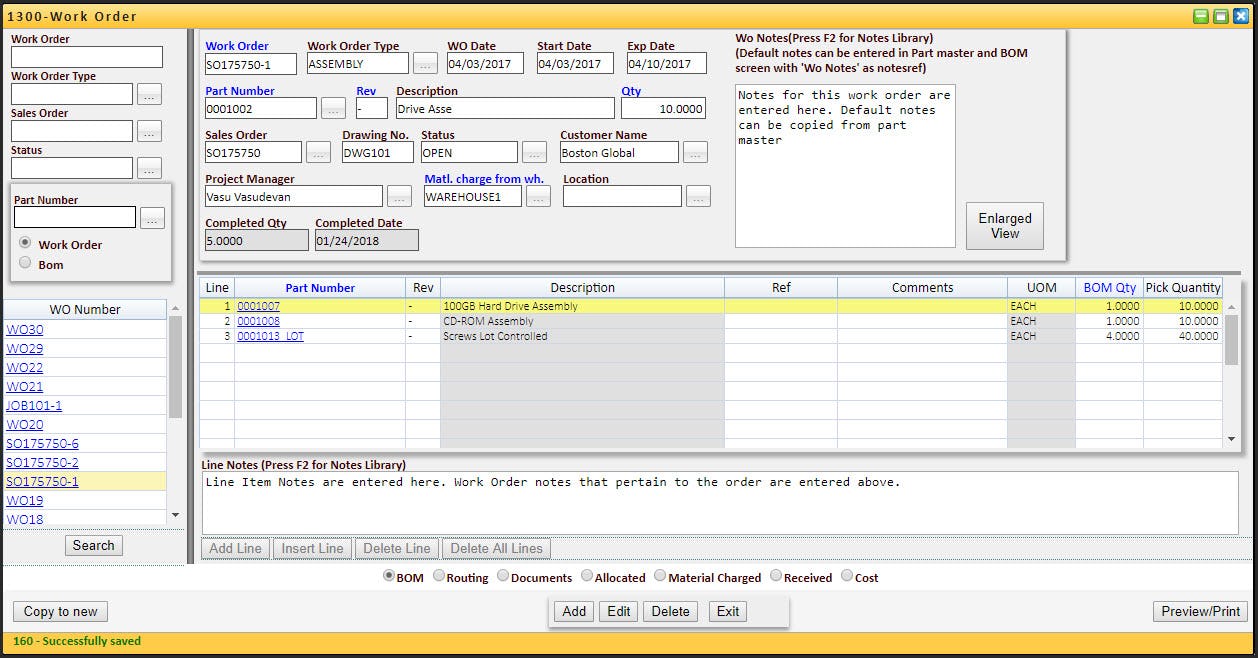Switch to the Routing view
The width and height of the screenshot is (1258, 658).
(x=438, y=577)
